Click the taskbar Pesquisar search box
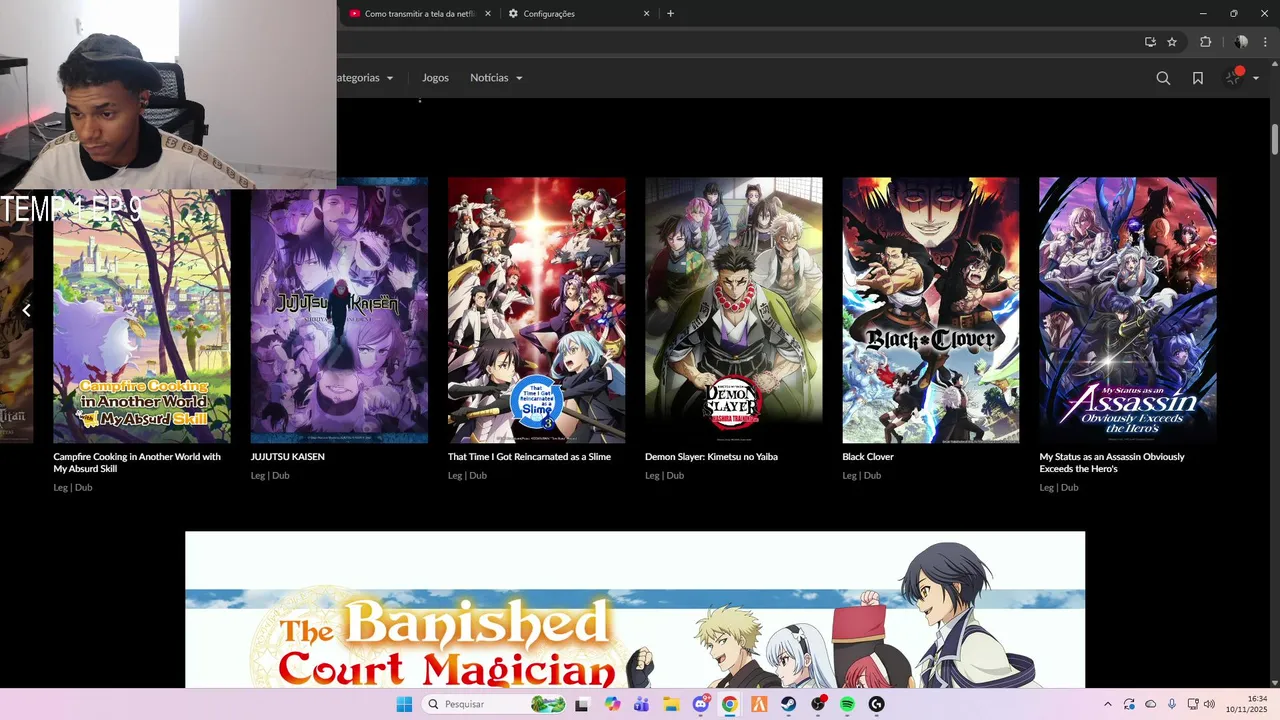Viewport: 1280px width, 720px height. pos(495,704)
